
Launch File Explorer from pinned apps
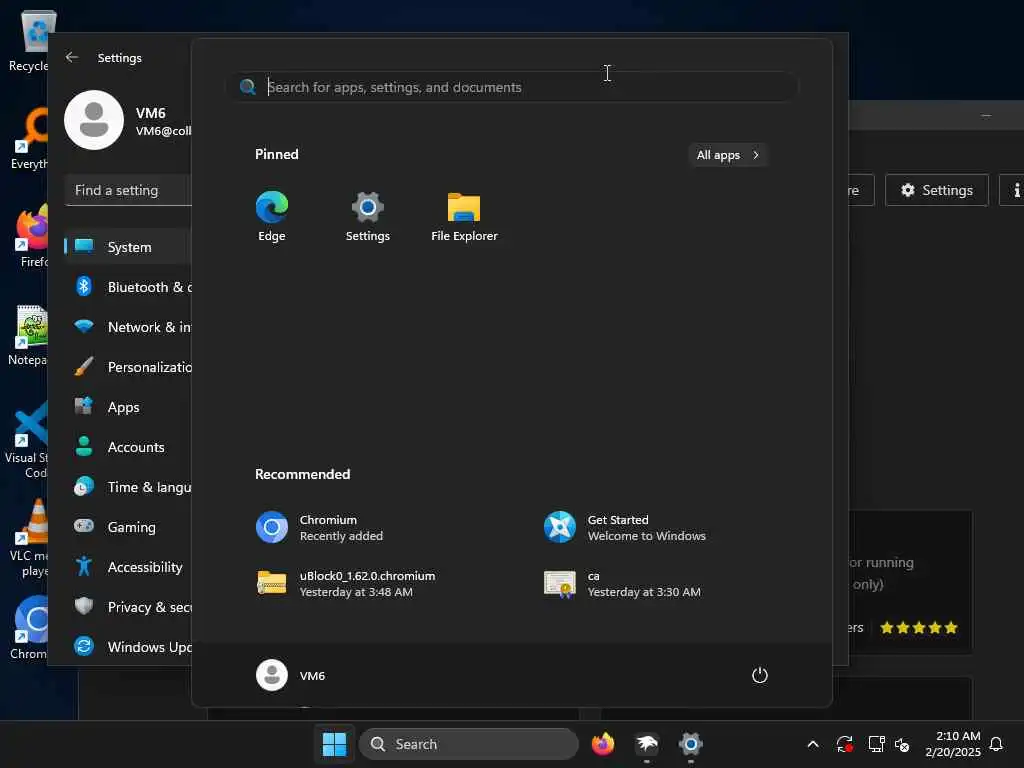coord(464,216)
